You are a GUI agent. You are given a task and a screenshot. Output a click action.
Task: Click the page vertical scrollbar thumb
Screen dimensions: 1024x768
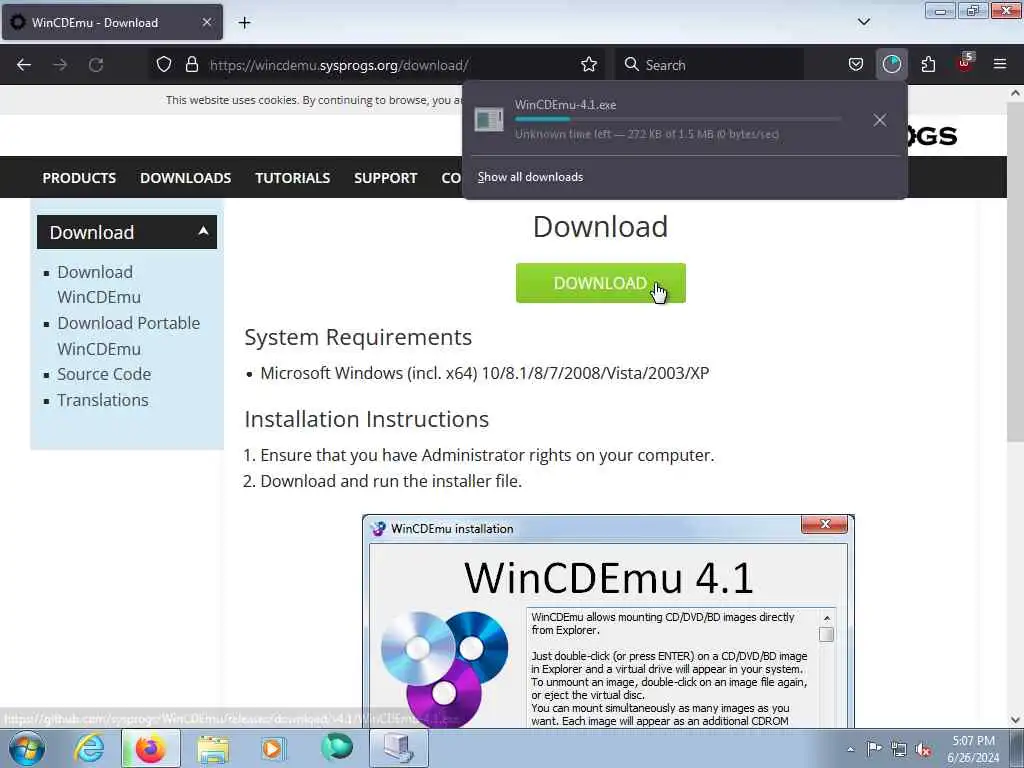coord(1015,274)
